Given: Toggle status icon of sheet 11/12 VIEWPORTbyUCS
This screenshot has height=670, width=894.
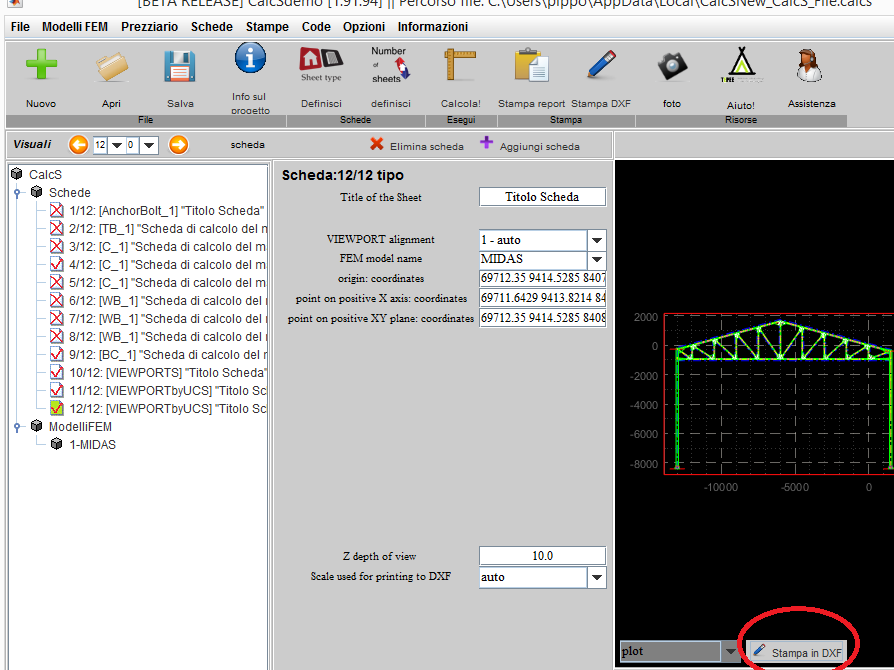Looking at the screenshot, I should tap(56, 391).
